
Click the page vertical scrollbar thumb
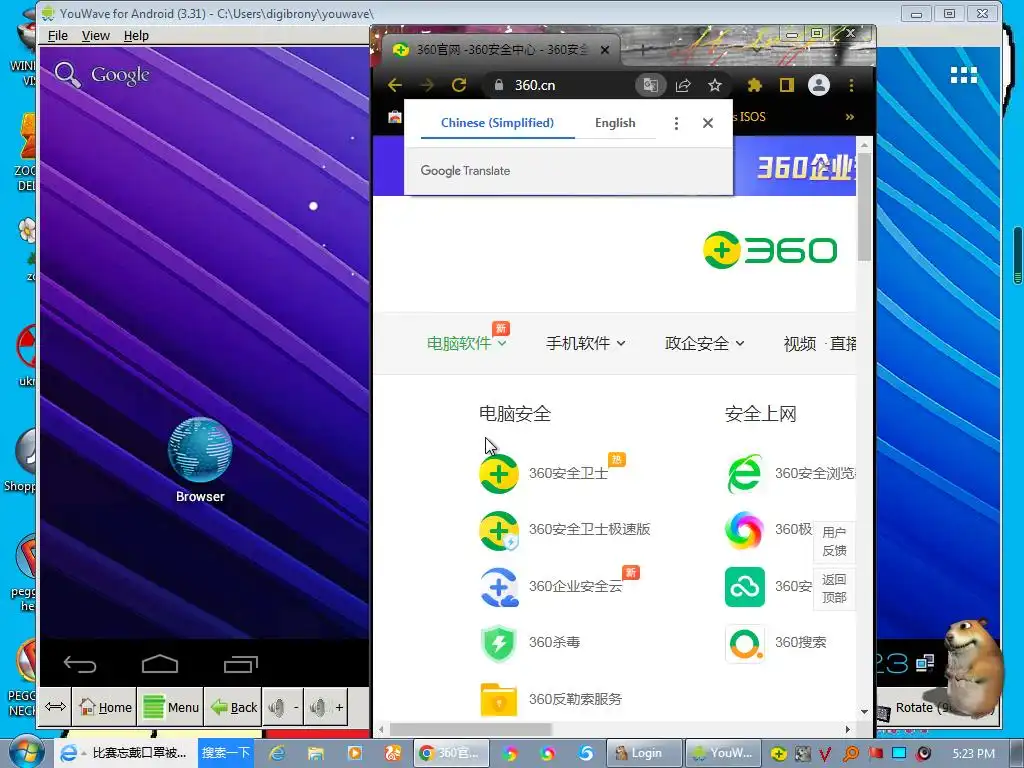coord(865,207)
